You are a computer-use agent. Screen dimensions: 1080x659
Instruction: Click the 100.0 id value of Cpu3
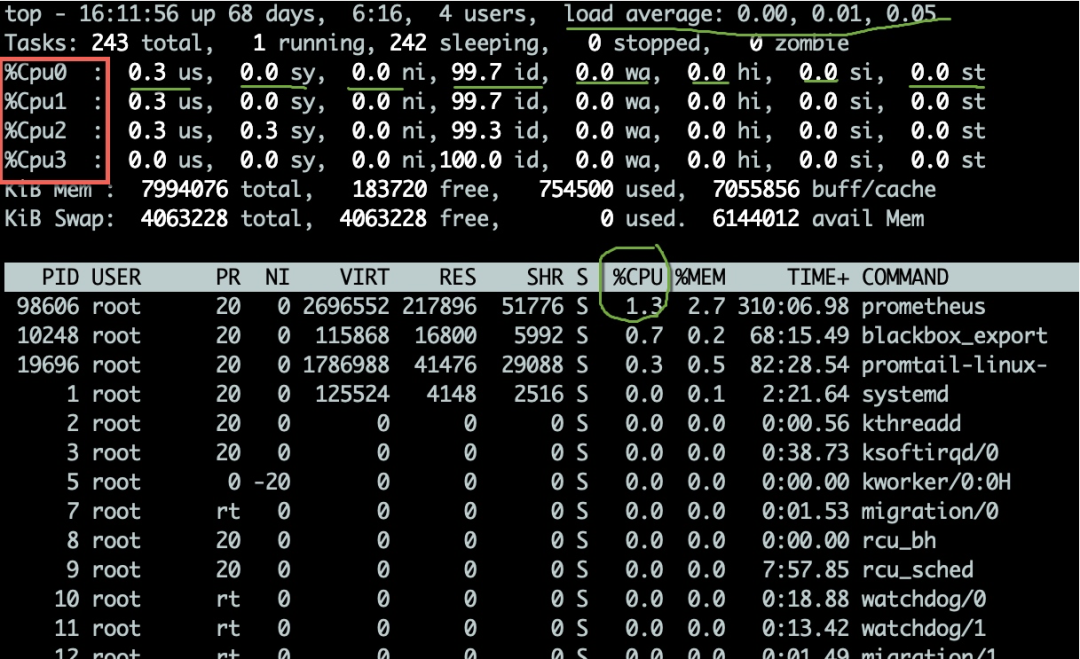(470, 160)
